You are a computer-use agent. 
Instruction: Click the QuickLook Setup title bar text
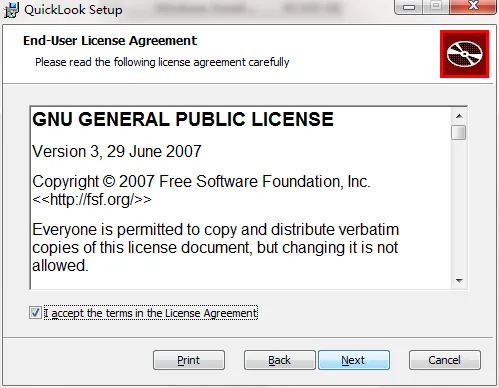tap(73, 10)
